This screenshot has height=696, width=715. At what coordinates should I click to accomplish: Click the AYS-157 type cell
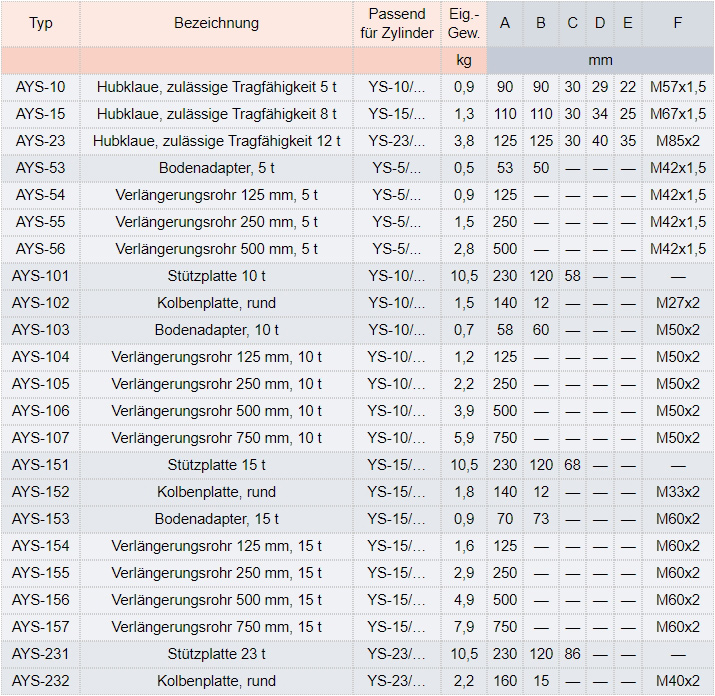41,627
